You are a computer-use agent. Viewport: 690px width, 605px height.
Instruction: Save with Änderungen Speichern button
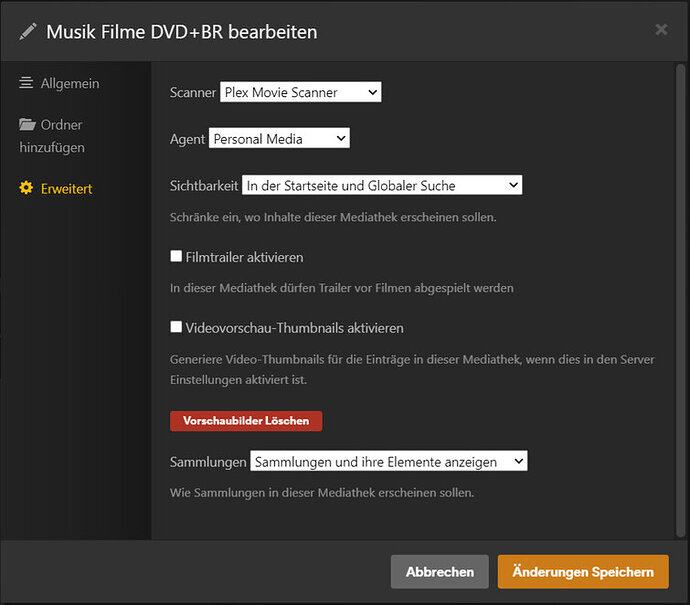point(583,572)
